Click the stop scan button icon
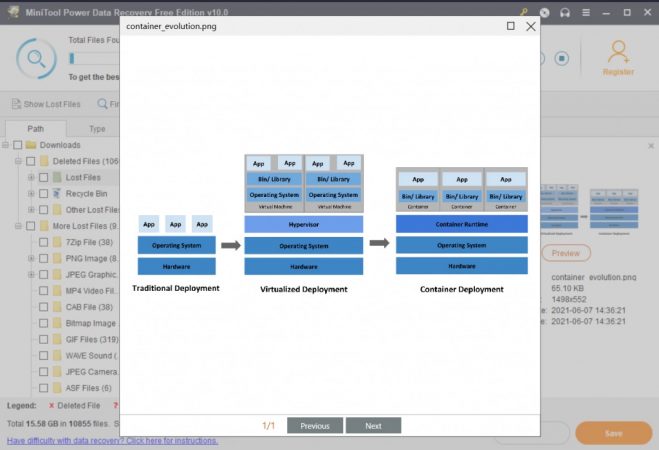 tap(561, 58)
